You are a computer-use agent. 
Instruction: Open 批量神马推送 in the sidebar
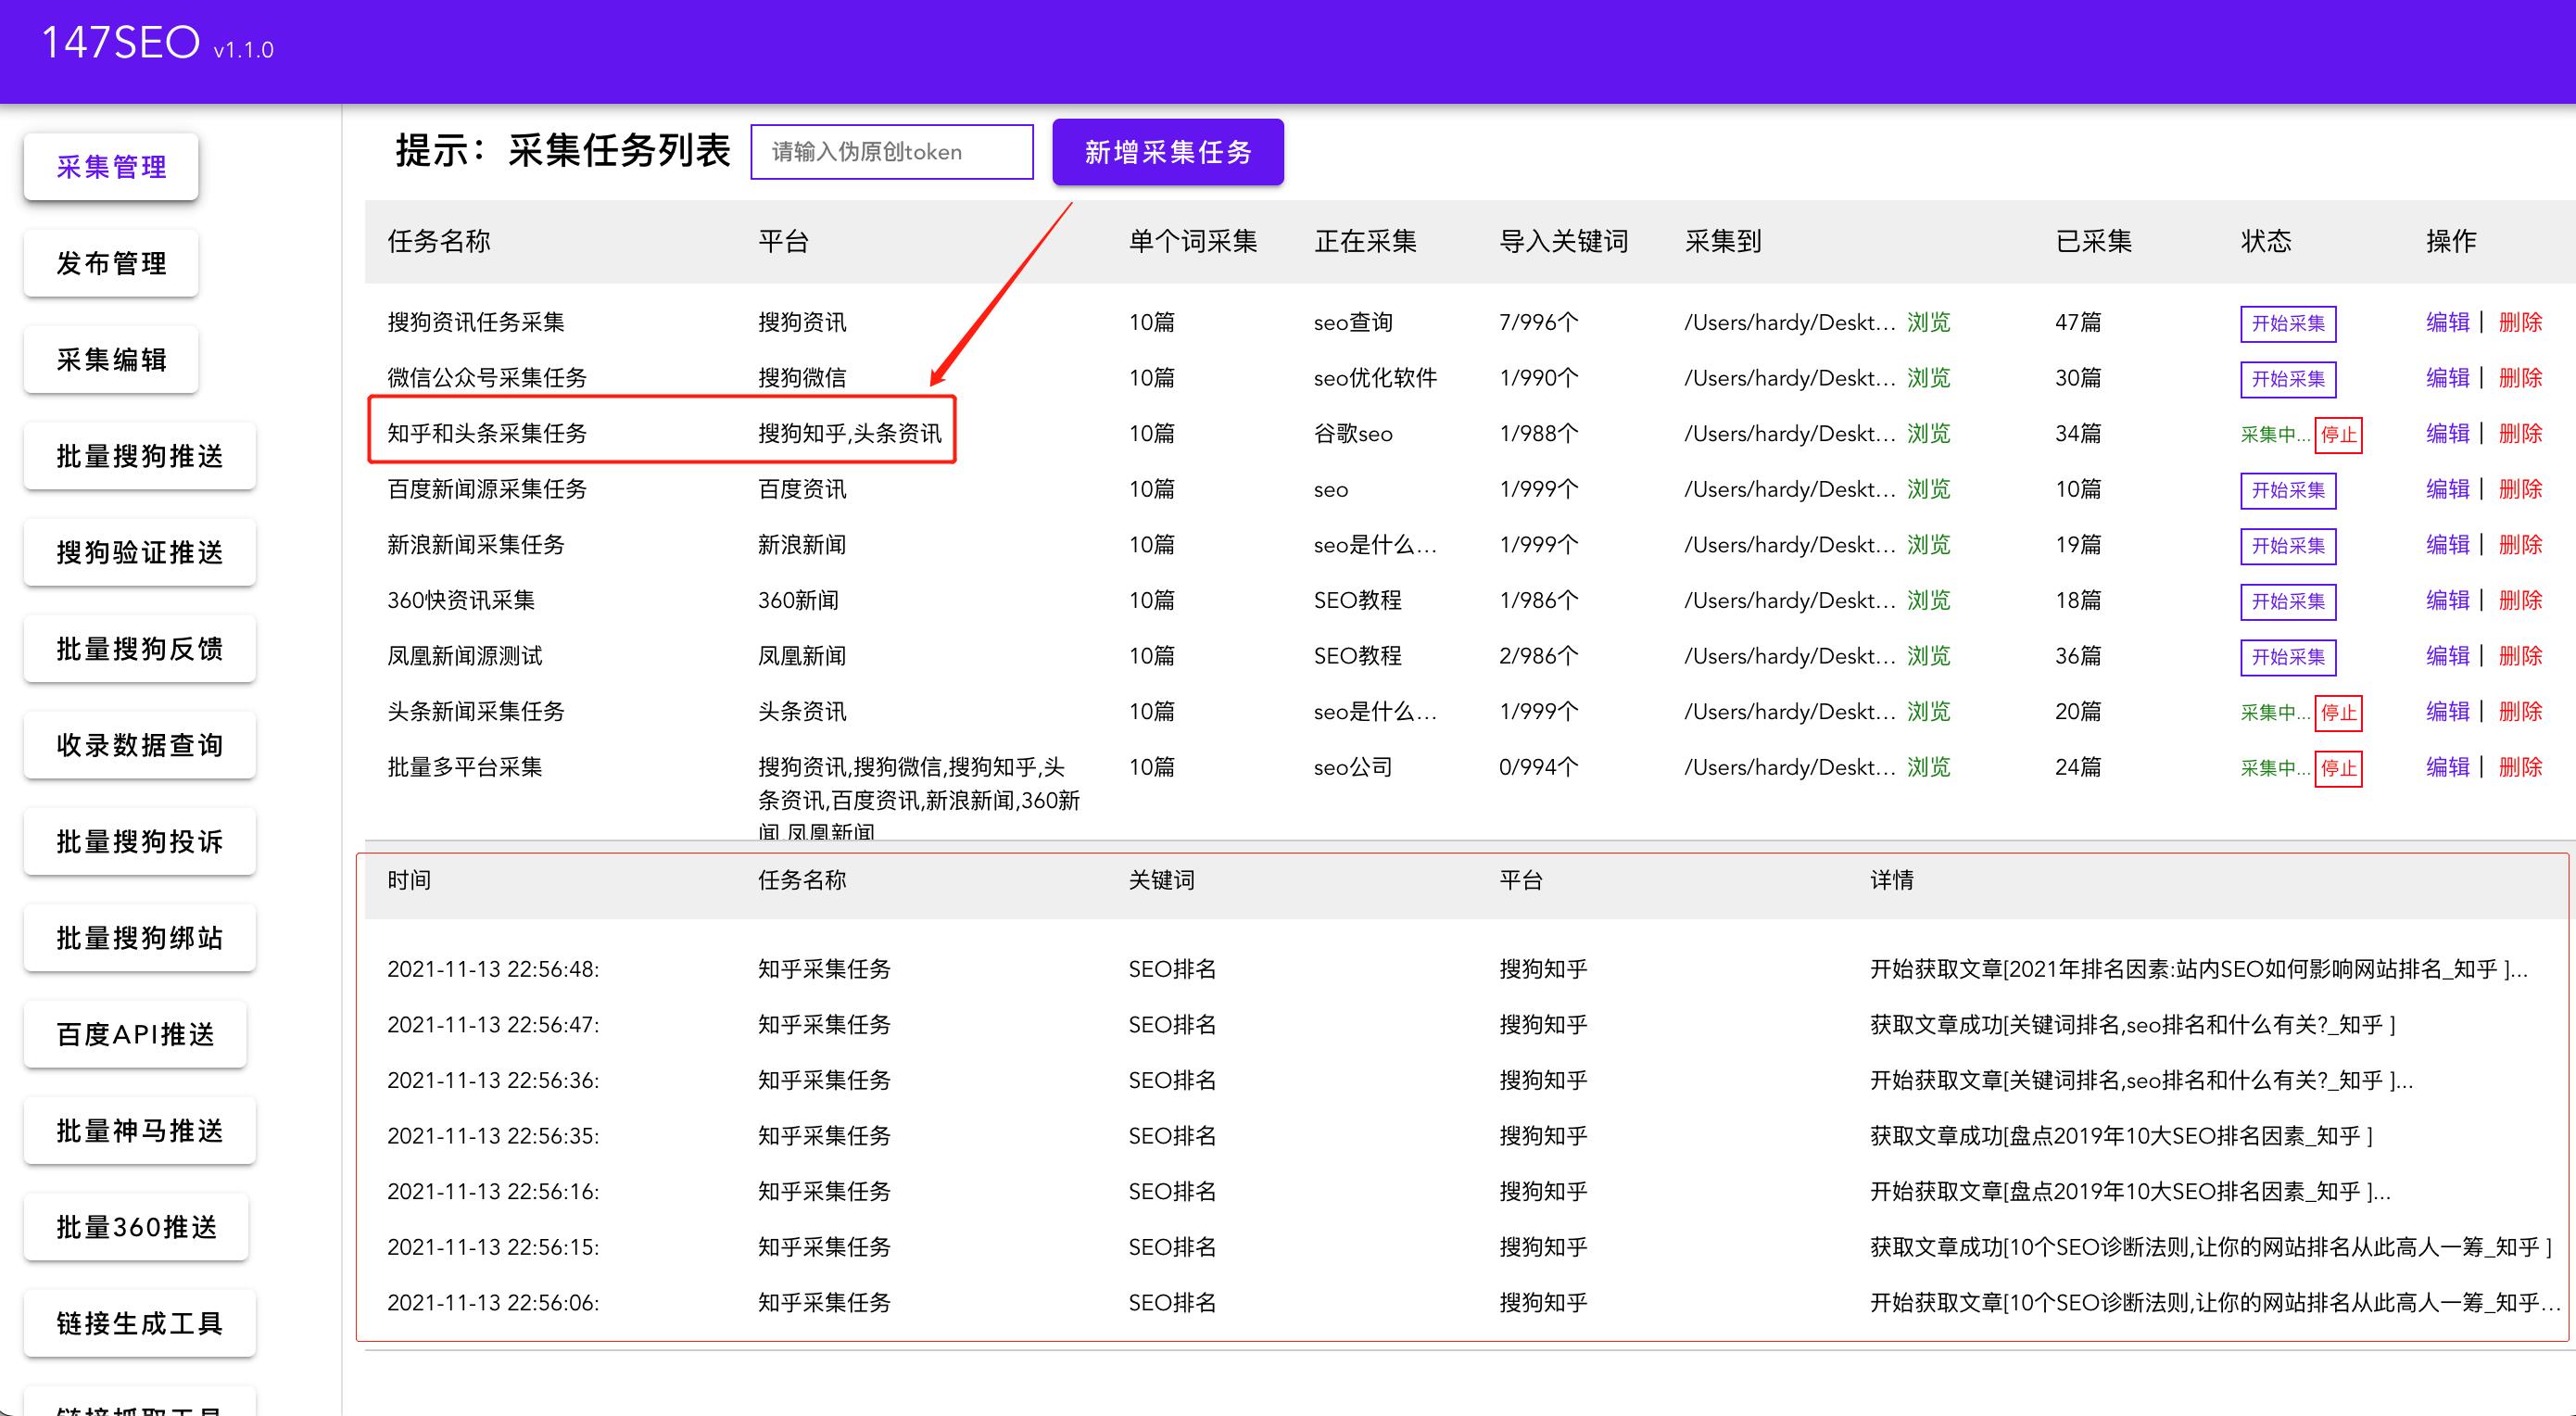click(140, 1130)
